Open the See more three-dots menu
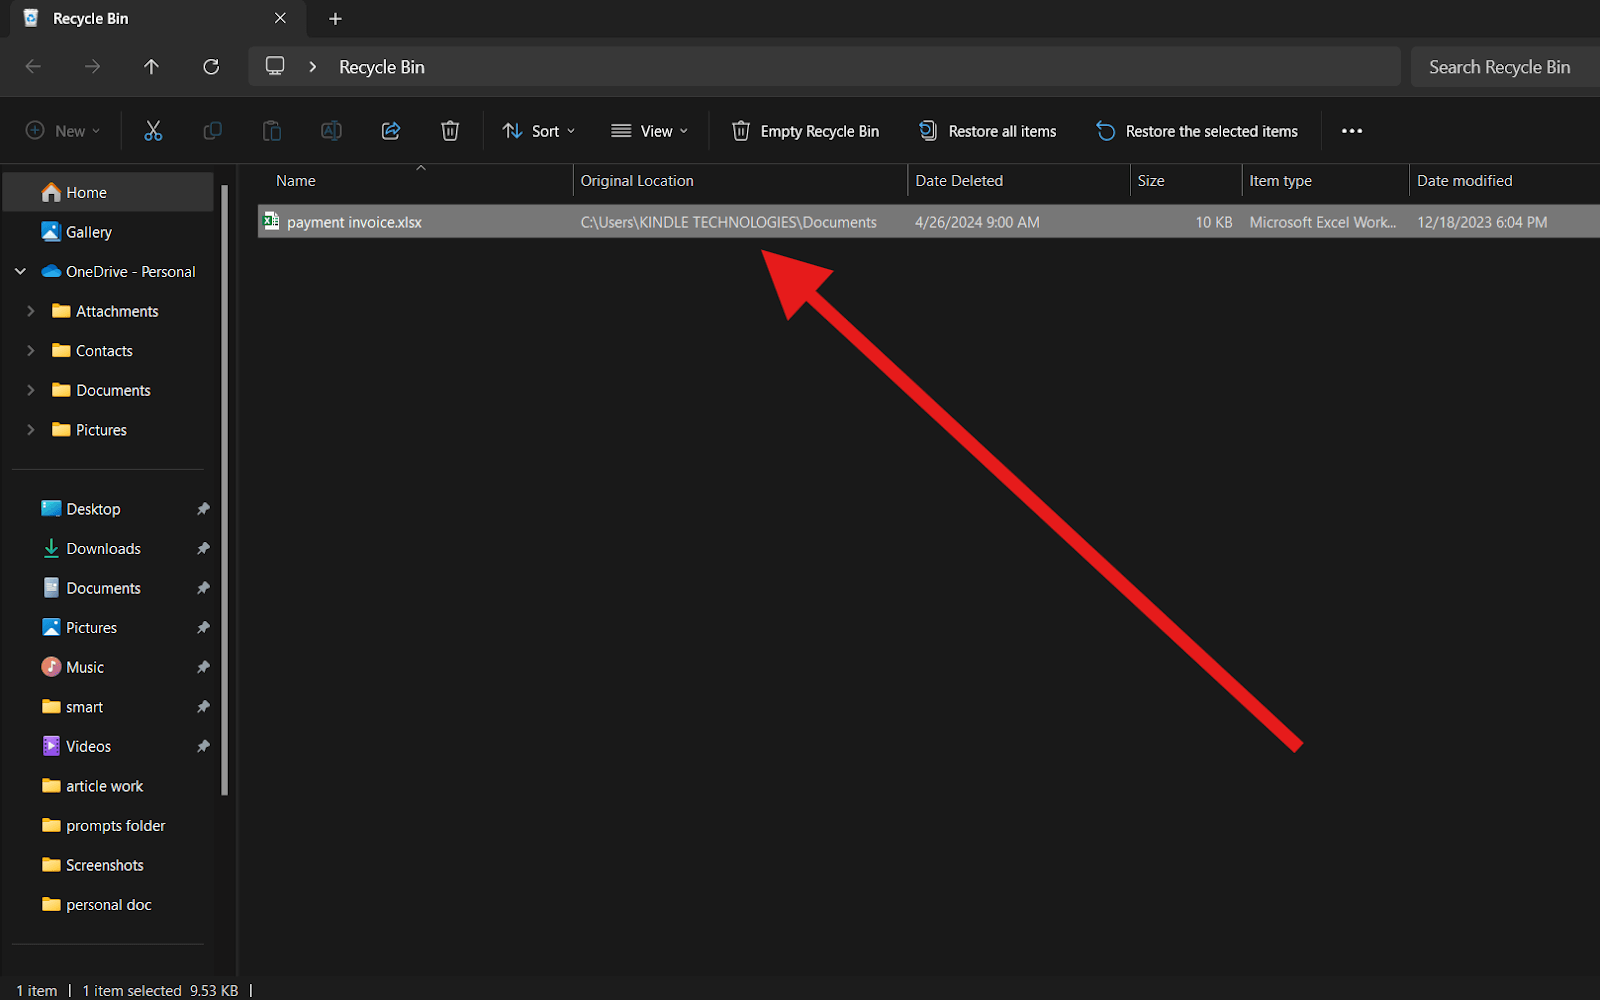The image size is (1600, 1000). pos(1351,131)
